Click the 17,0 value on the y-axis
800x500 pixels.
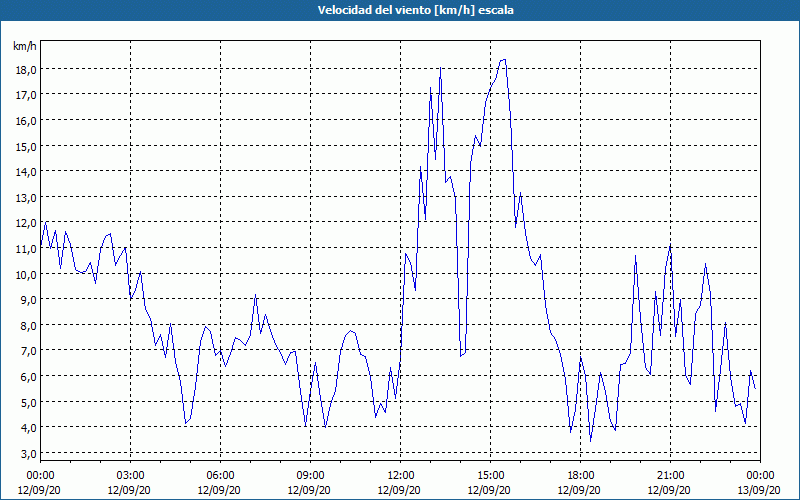pos(26,95)
